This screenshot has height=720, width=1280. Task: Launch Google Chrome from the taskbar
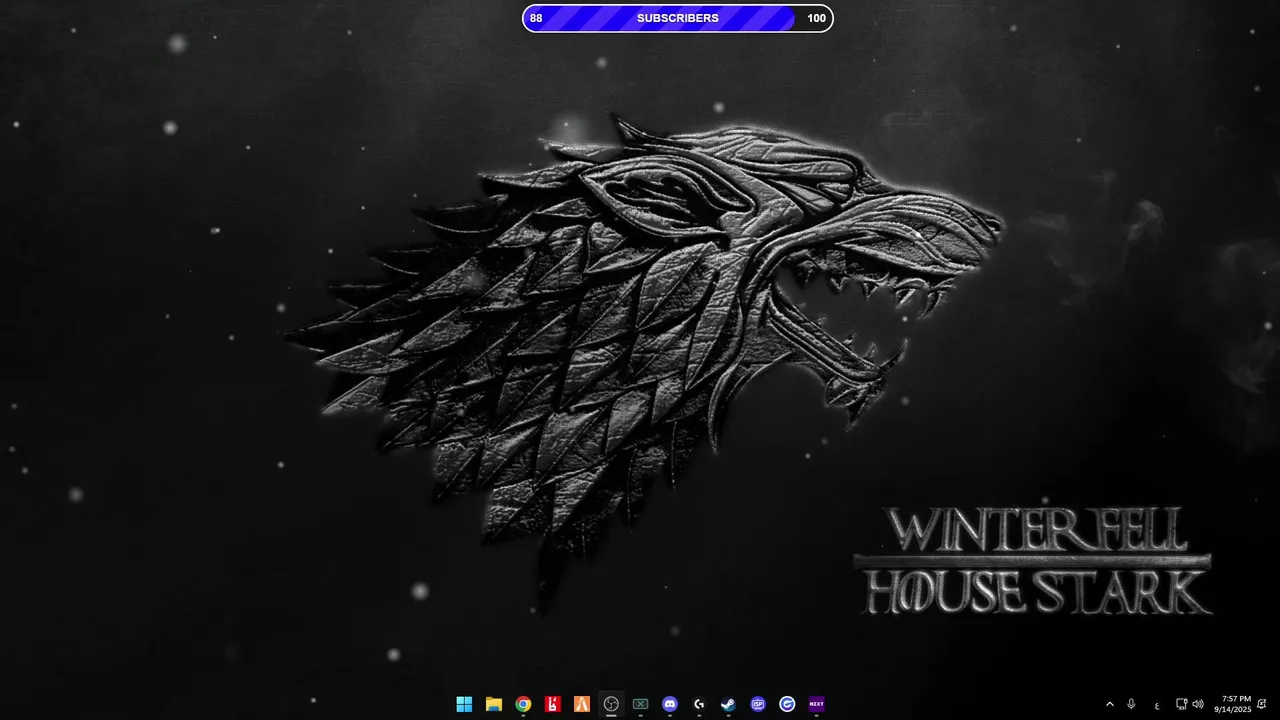(523, 704)
